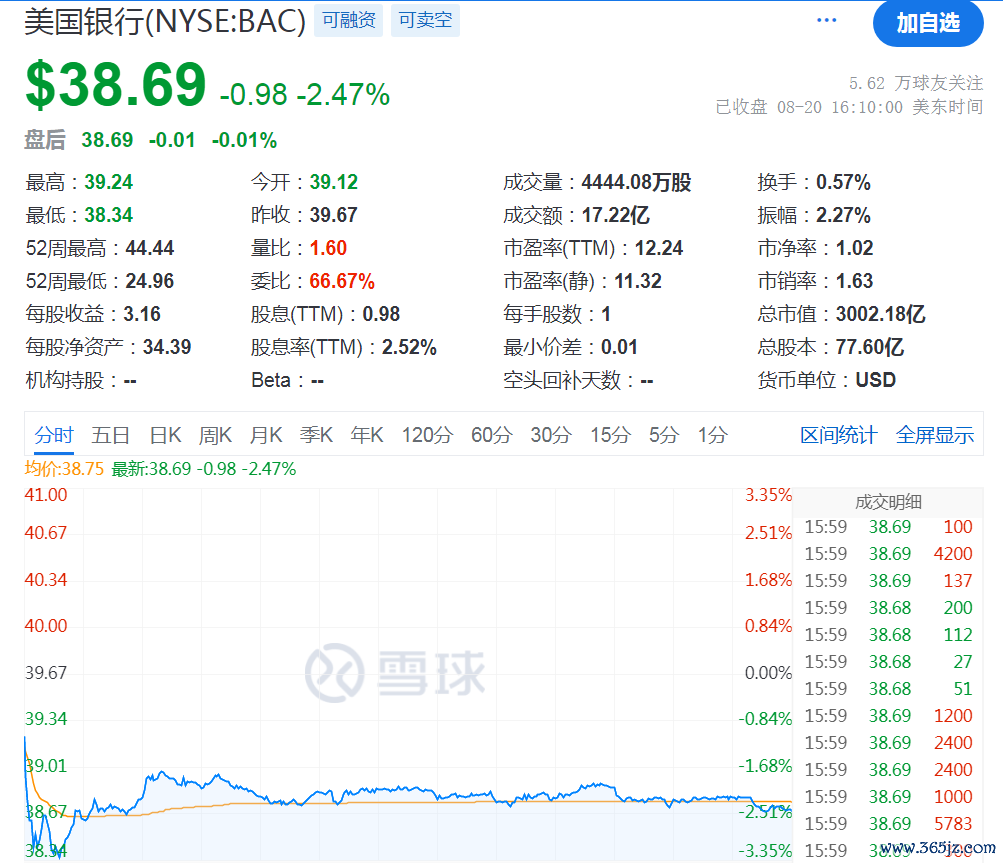Open 区间统计 range statistics
1003x863 pixels.
tap(839, 436)
